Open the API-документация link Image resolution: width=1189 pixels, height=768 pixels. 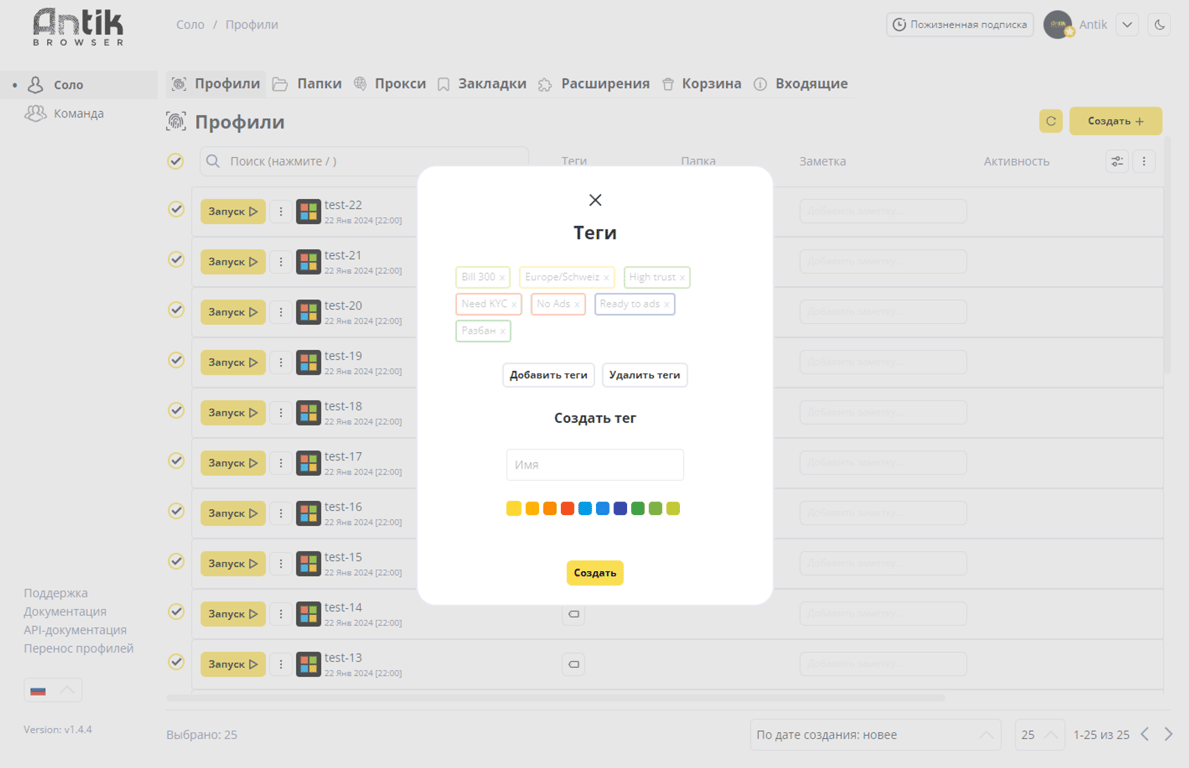pyautogui.click(x=75, y=630)
